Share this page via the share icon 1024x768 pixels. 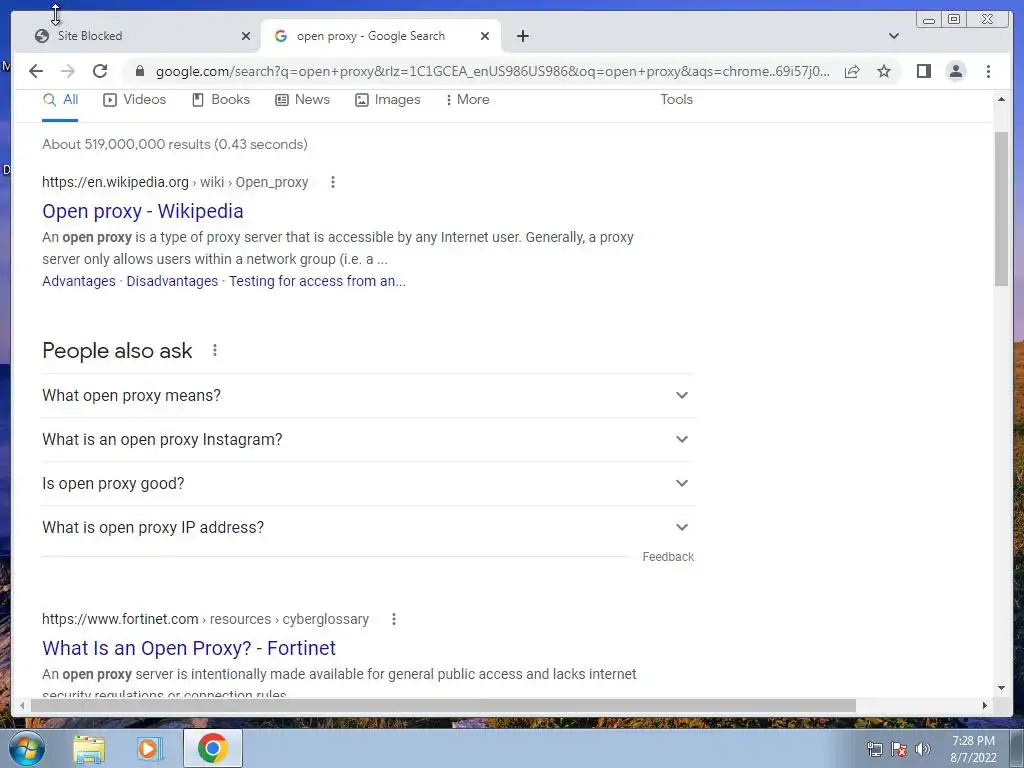click(x=852, y=71)
